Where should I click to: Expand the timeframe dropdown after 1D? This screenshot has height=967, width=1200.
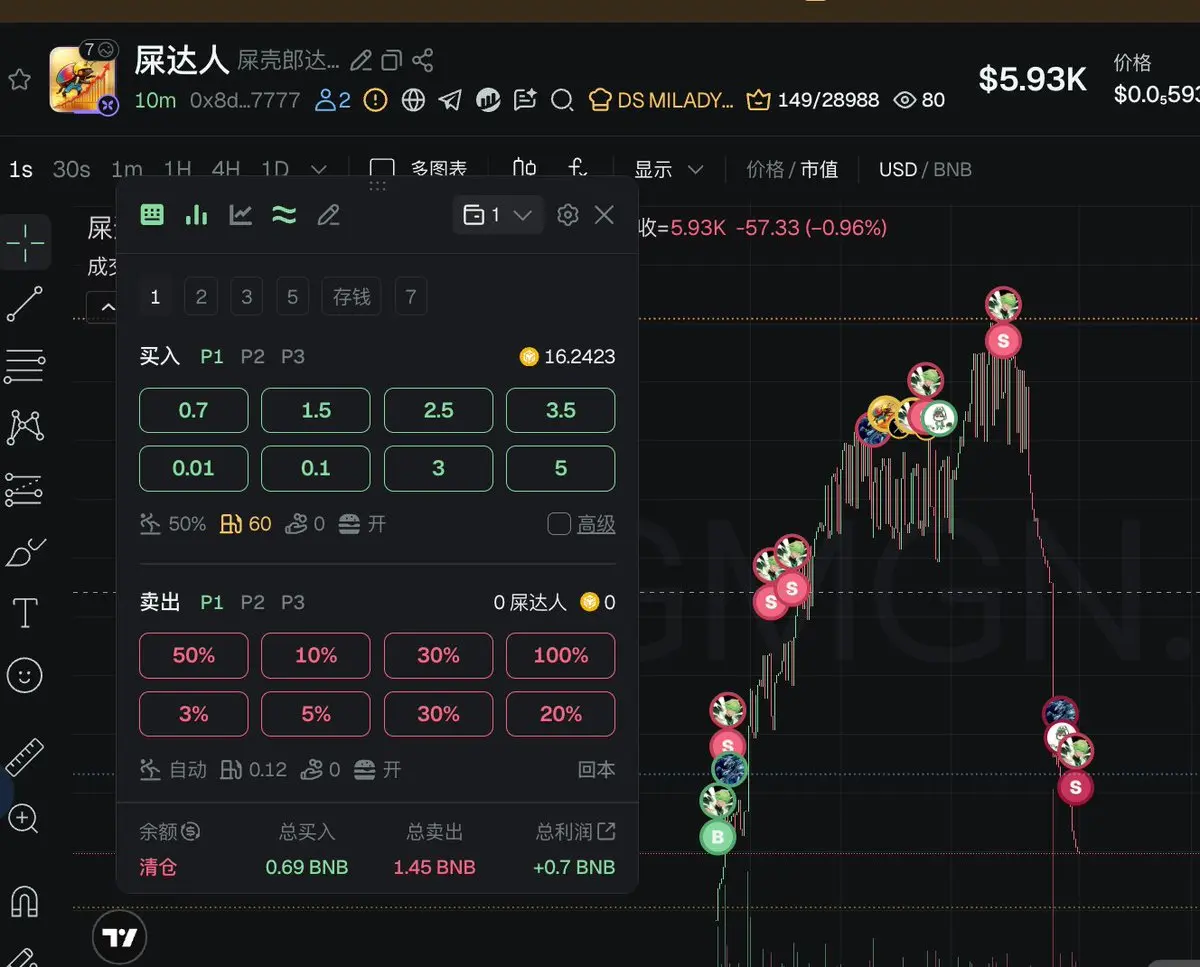pyautogui.click(x=319, y=169)
